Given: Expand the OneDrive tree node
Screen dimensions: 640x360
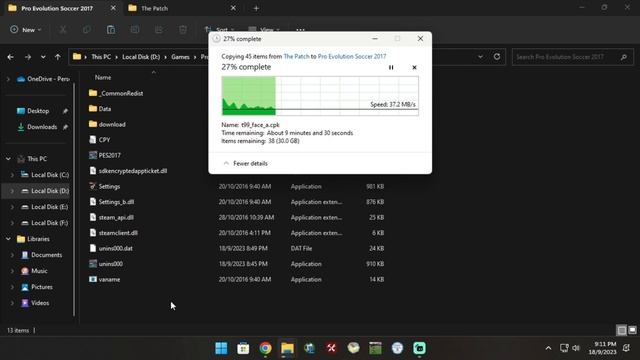Looking at the screenshot, I should (x=8, y=79).
